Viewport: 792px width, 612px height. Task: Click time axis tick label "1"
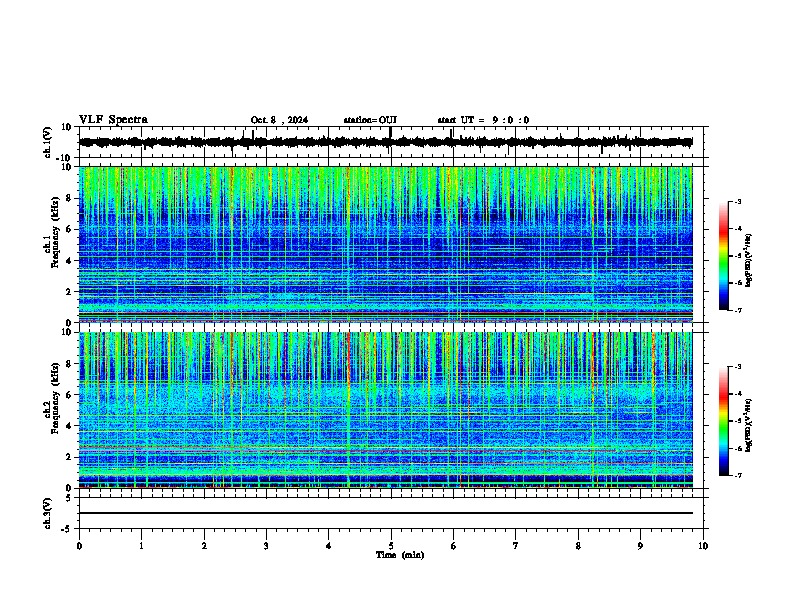click(x=141, y=546)
